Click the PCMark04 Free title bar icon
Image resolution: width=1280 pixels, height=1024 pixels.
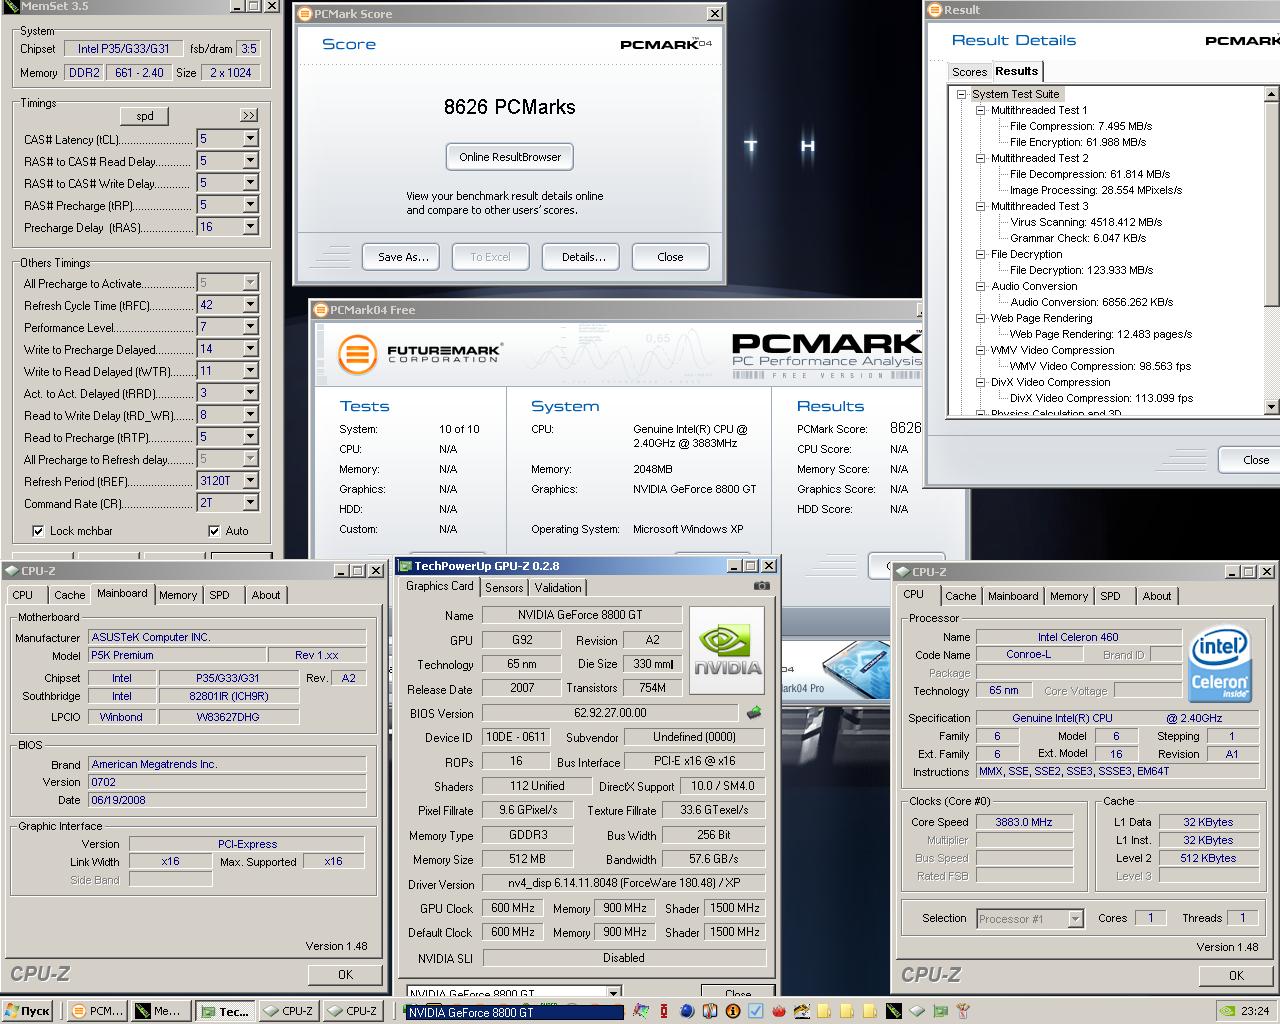(x=321, y=310)
